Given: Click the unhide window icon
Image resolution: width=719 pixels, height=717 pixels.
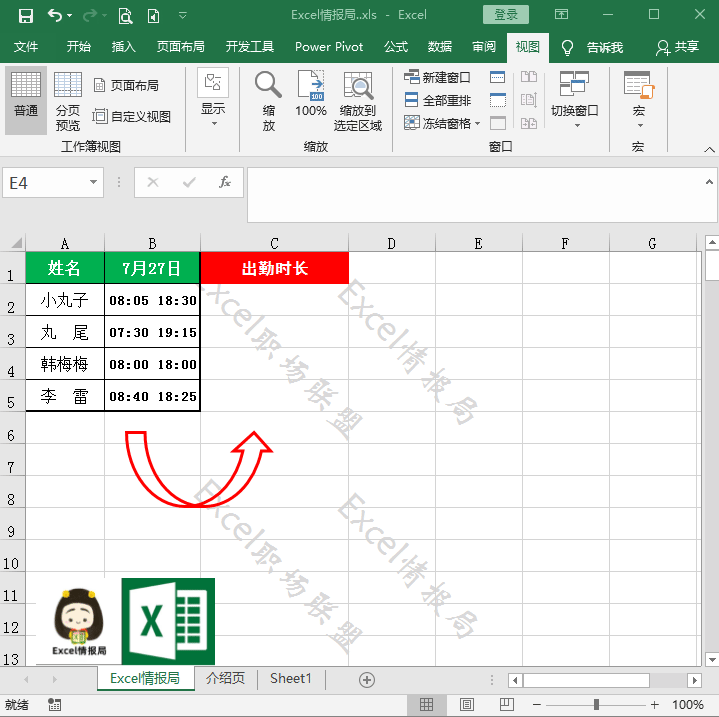Looking at the screenshot, I should 498,123.
